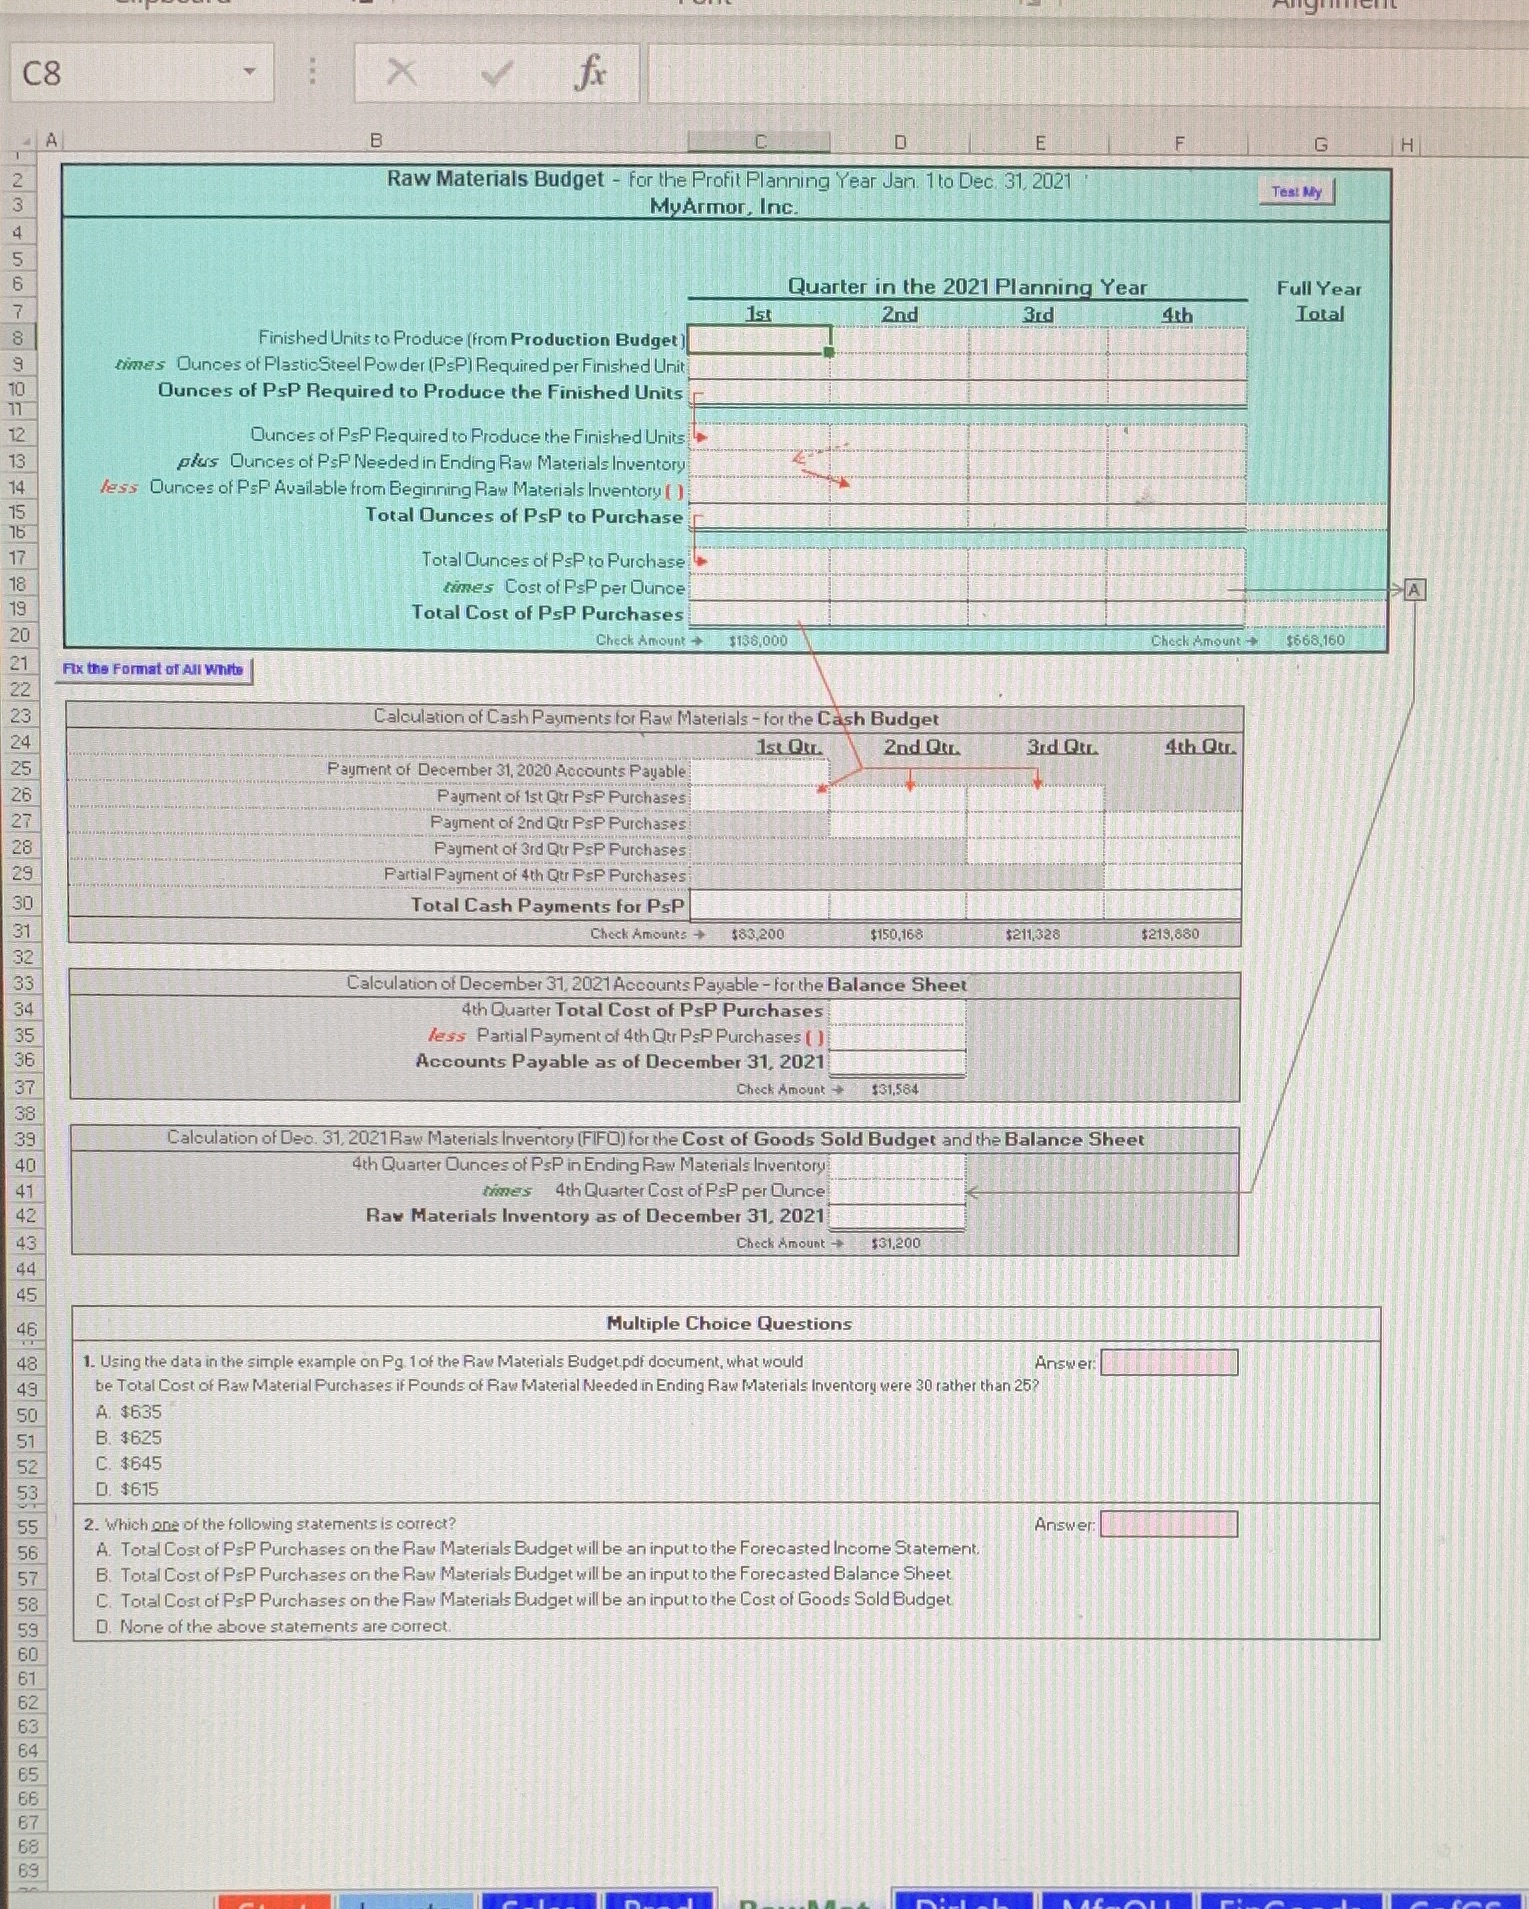Click the $31,584 check amount
This screenshot has width=1529, height=1909.
[x=895, y=1089]
